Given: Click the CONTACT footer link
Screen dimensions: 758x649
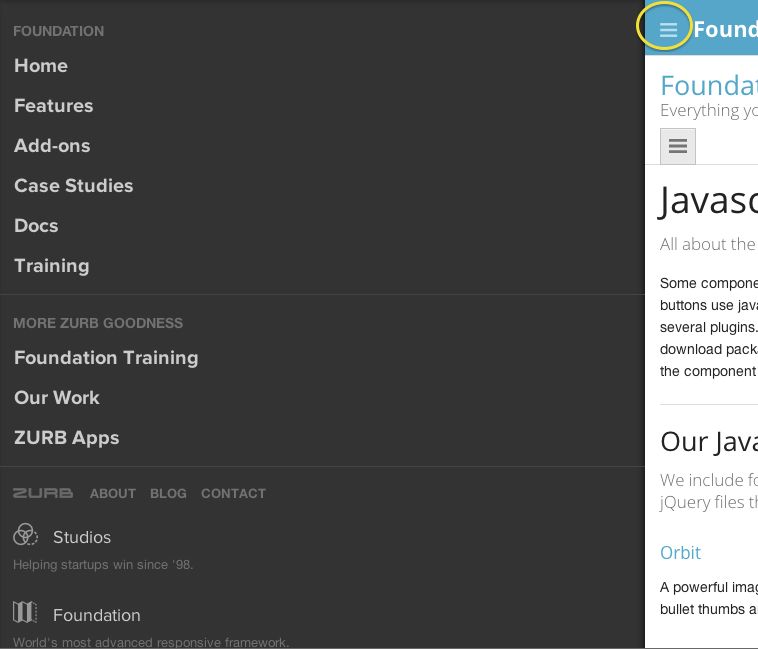Looking at the screenshot, I should coord(233,493).
